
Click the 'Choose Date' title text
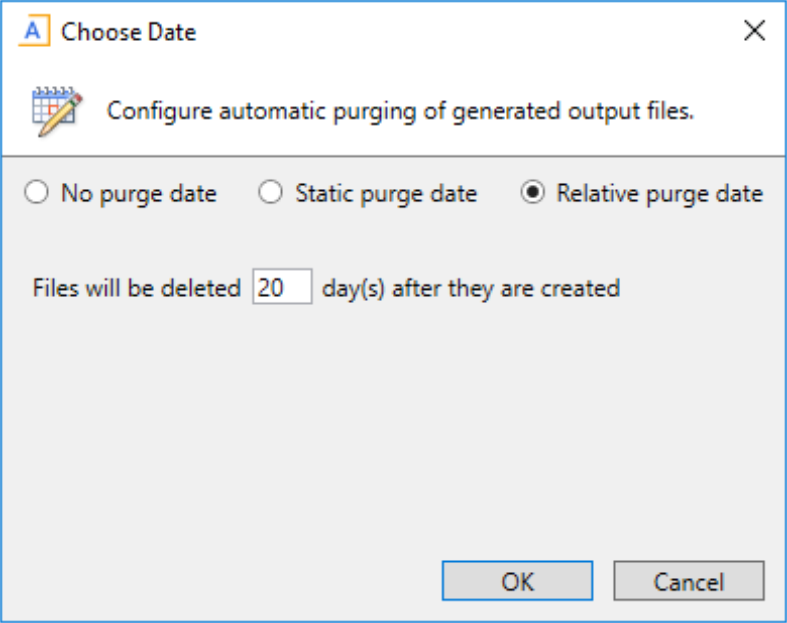pyautogui.click(x=128, y=32)
